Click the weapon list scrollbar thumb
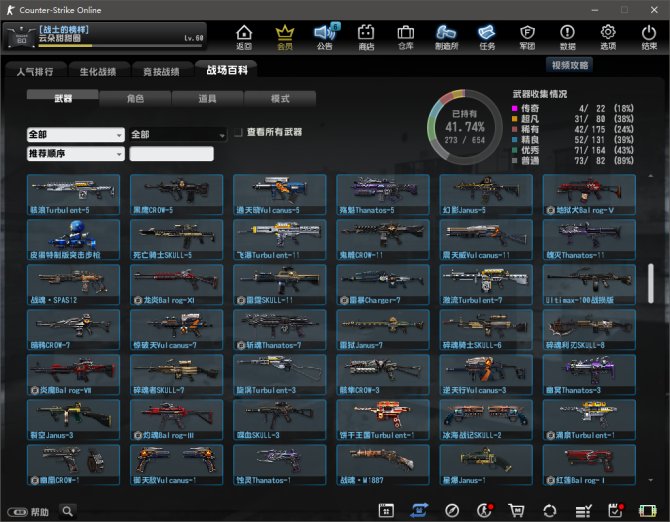The width and height of the screenshot is (670, 522). pos(650,283)
